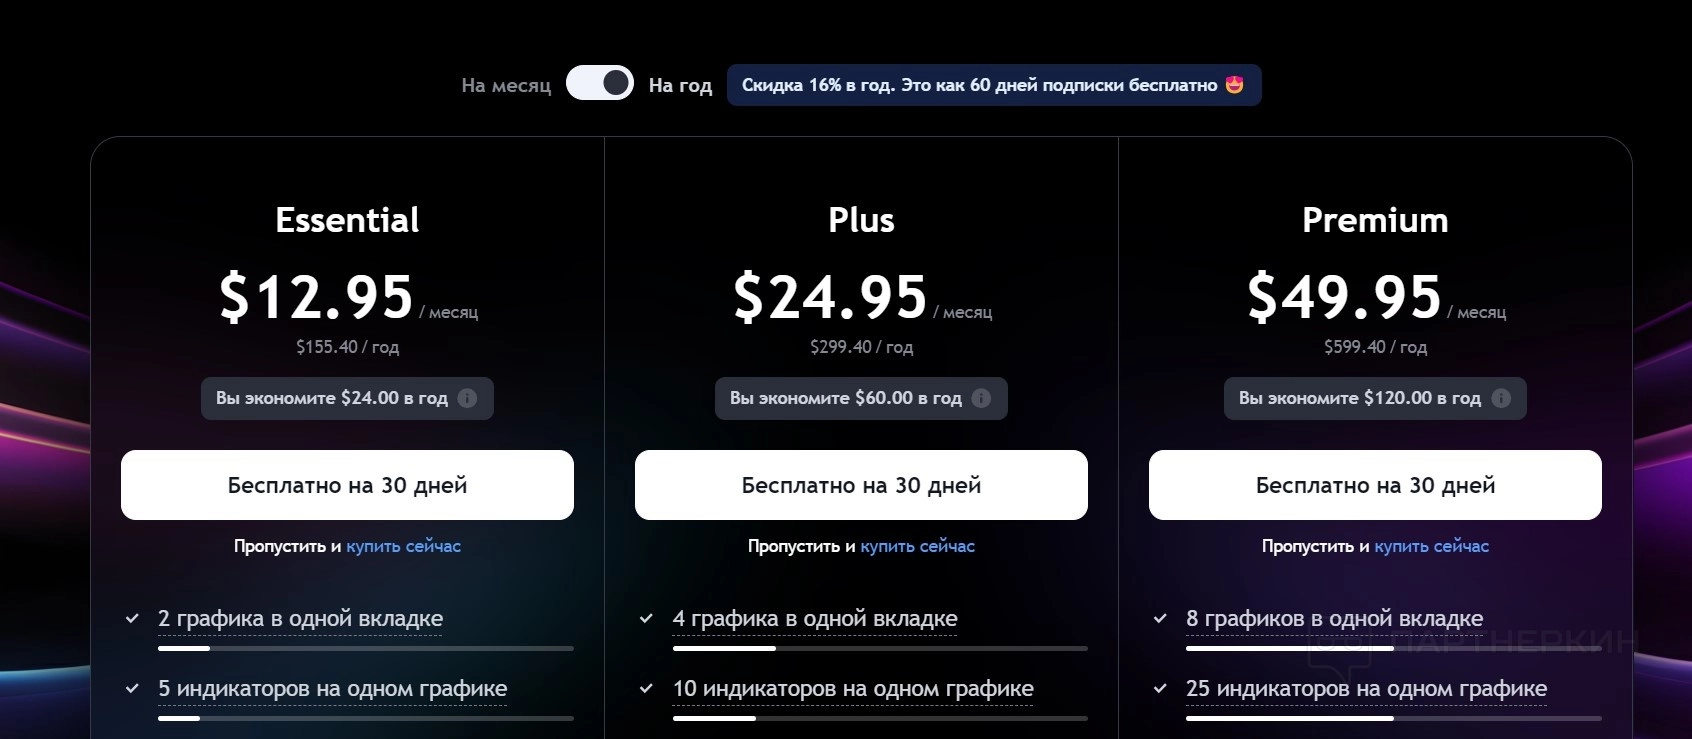Screen dimensions: 1692x739
Task: Click 'купить сейчас' link under Premium
Action: click(1431, 546)
